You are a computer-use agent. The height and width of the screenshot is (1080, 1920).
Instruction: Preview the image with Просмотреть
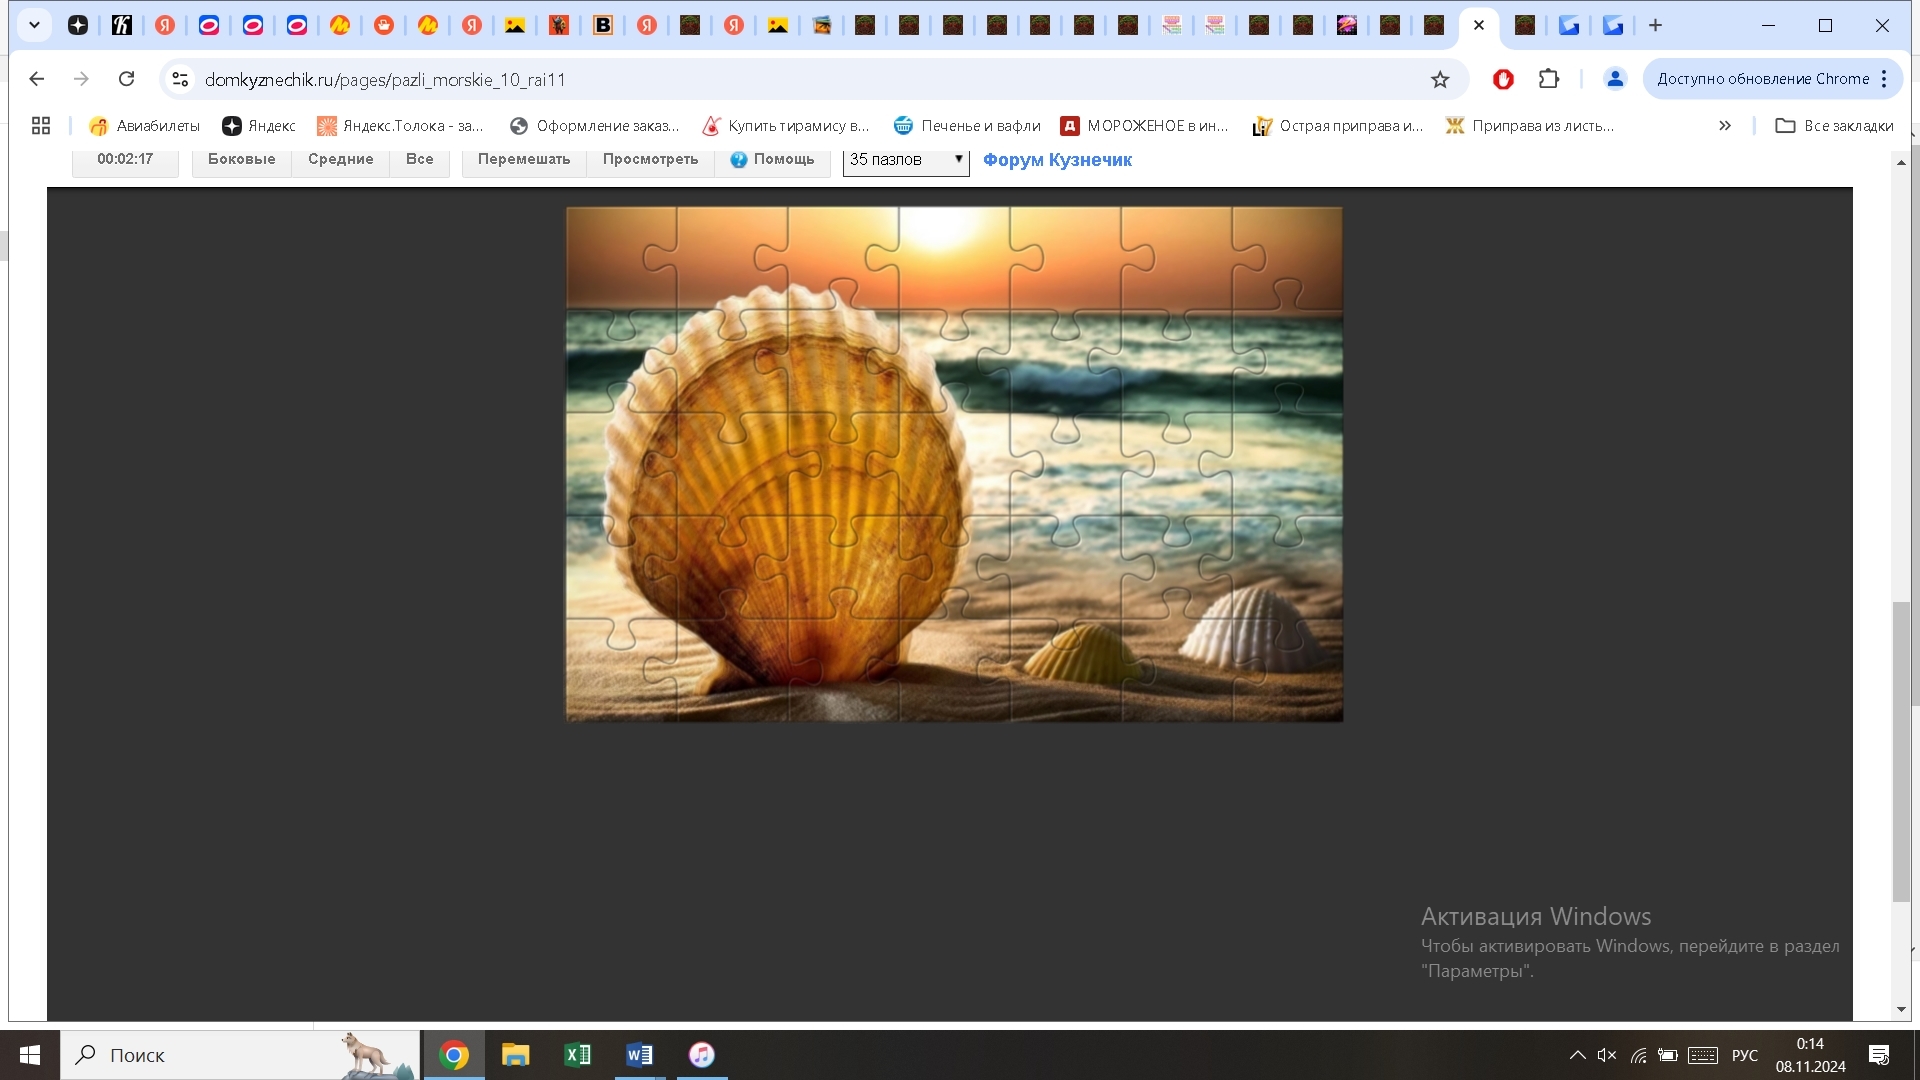(650, 160)
